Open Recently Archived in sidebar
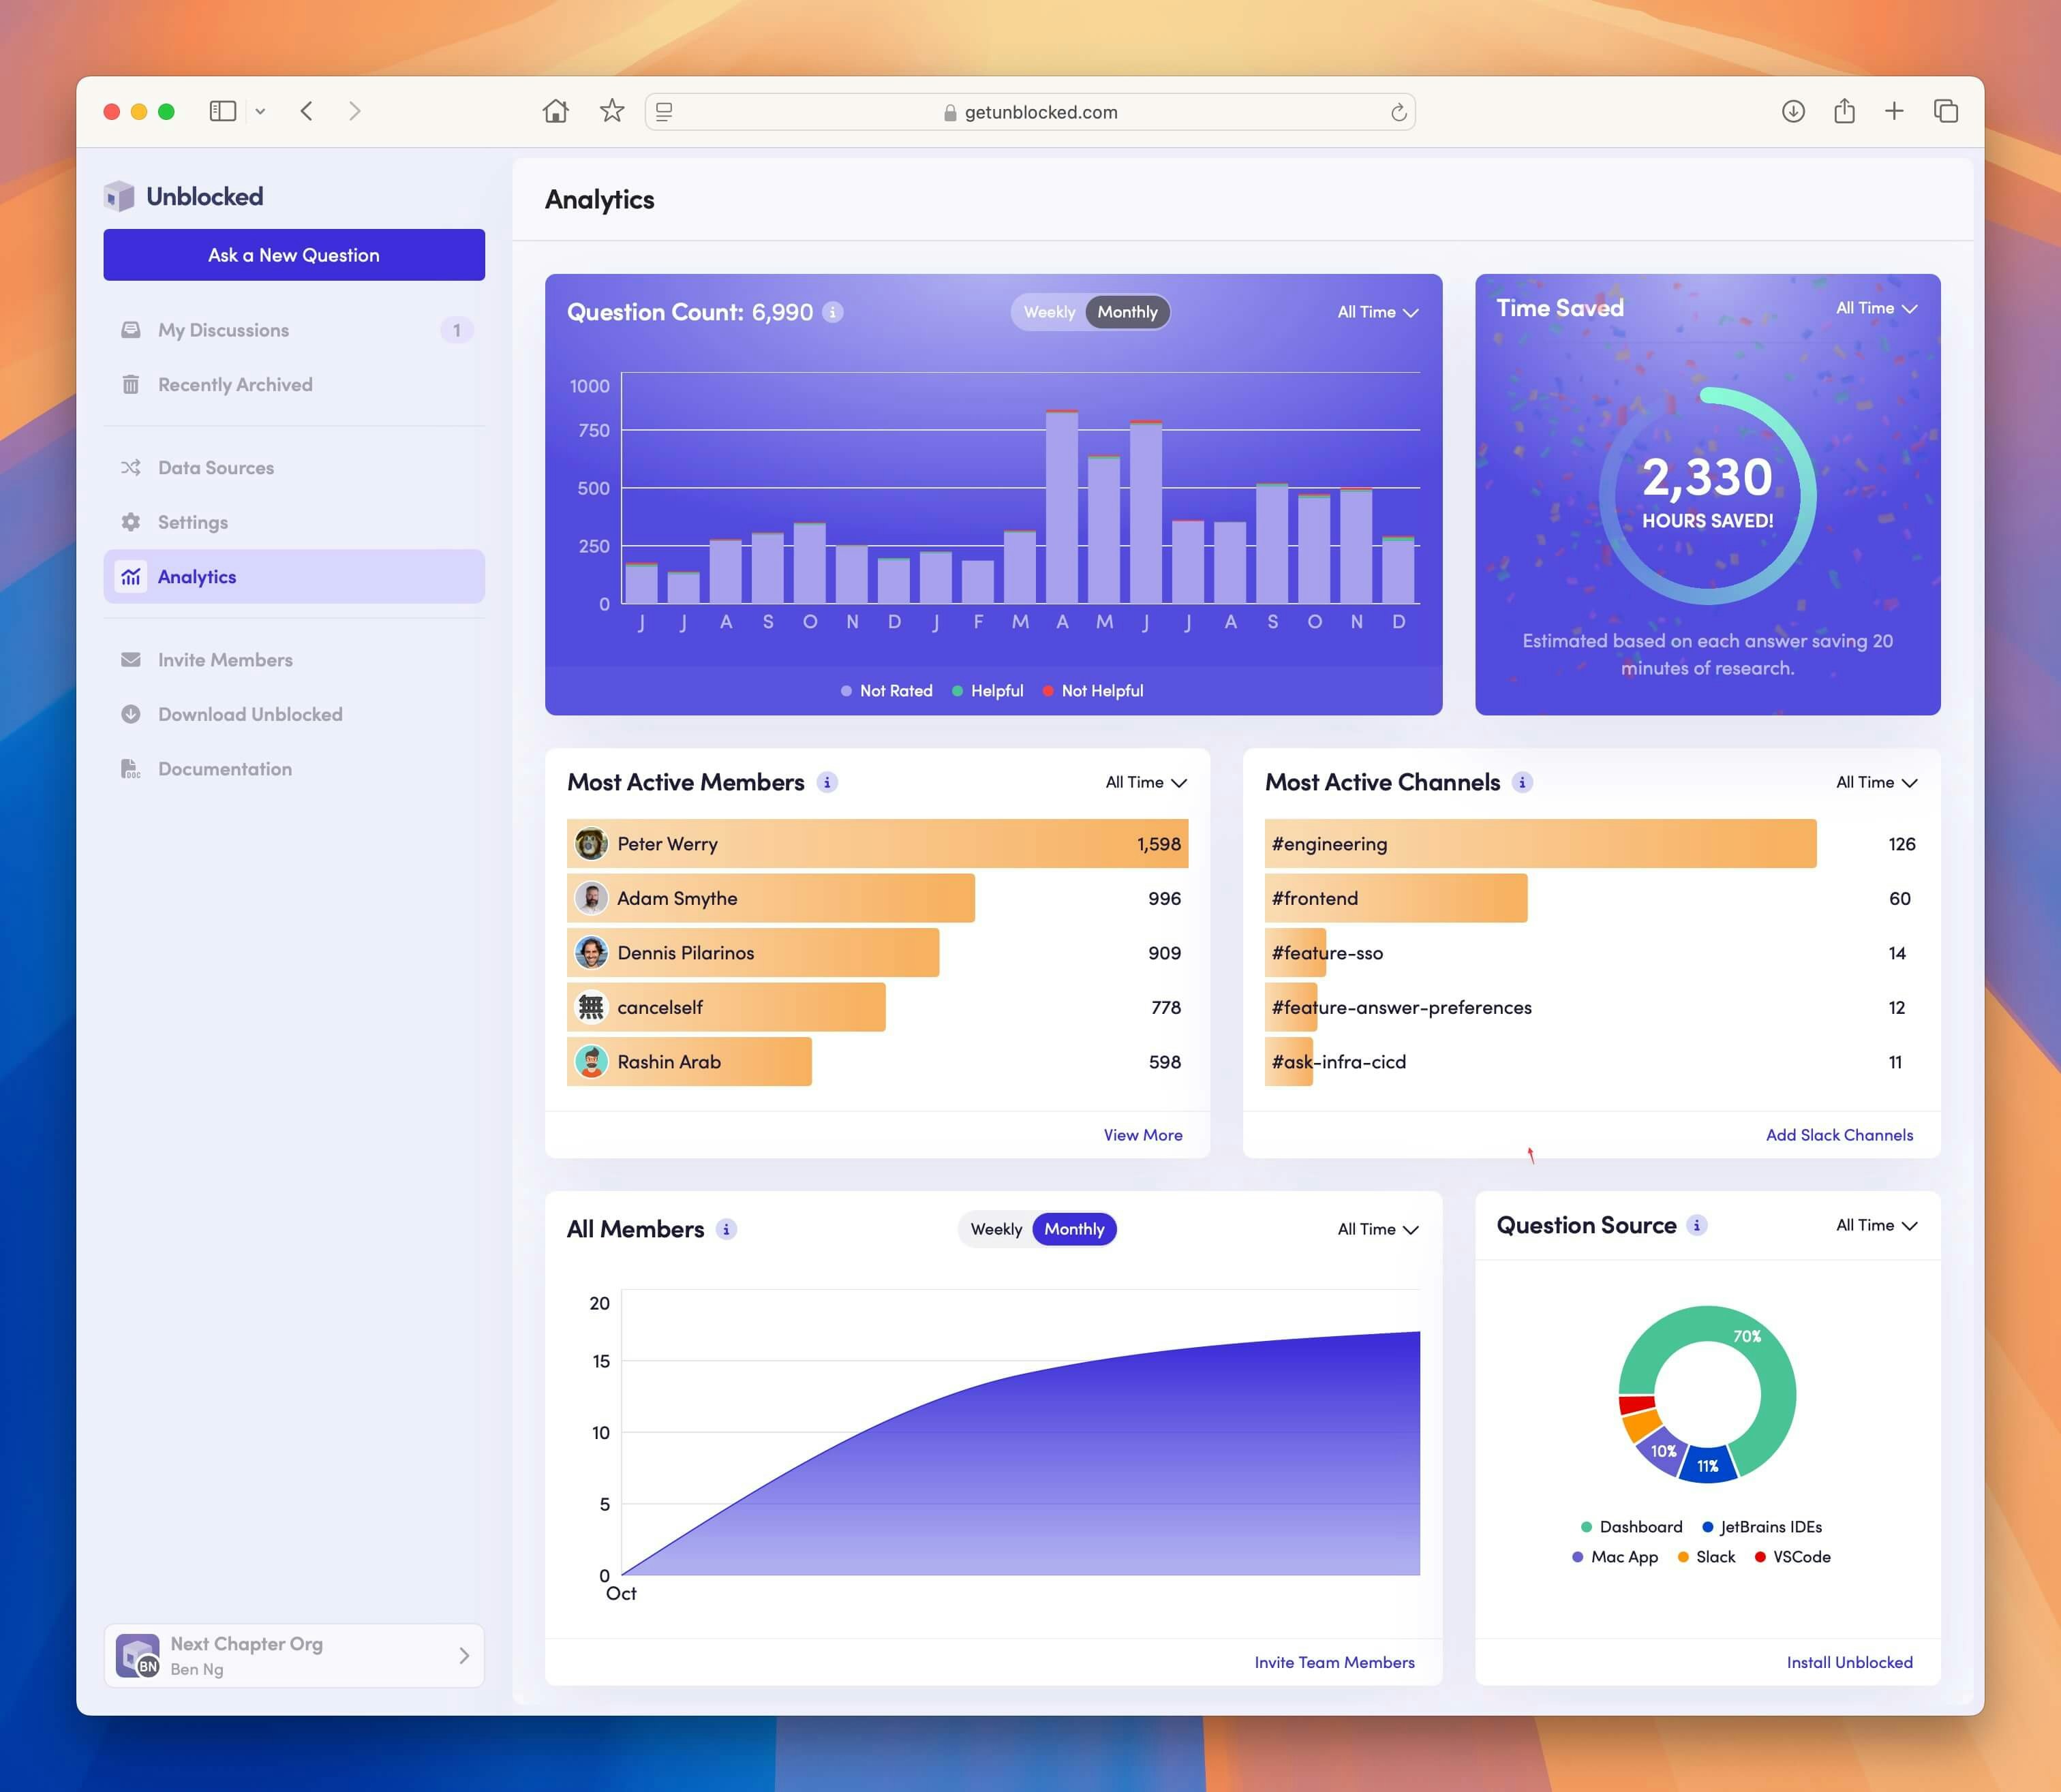This screenshot has height=1792, width=2061. (294, 385)
